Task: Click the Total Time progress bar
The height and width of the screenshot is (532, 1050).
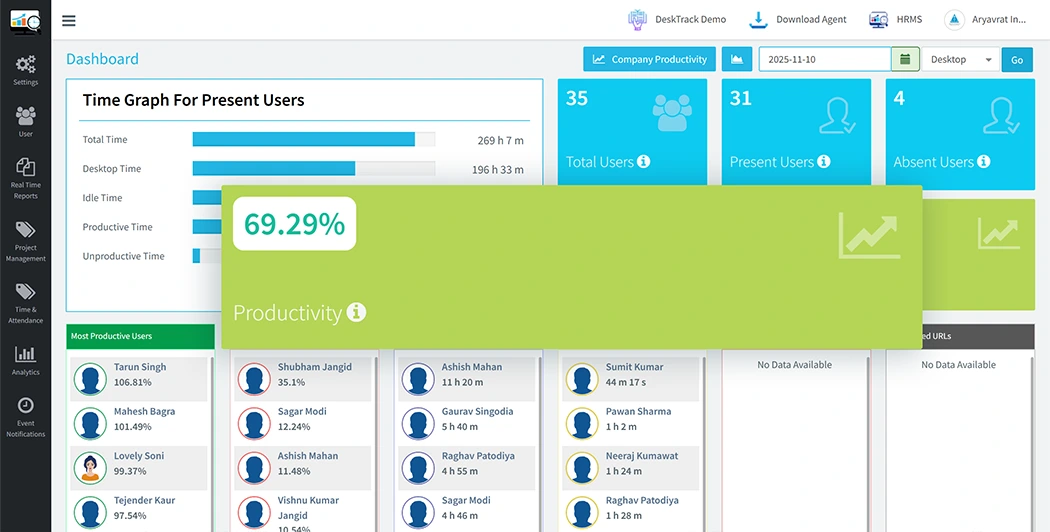Action: (x=313, y=140)
